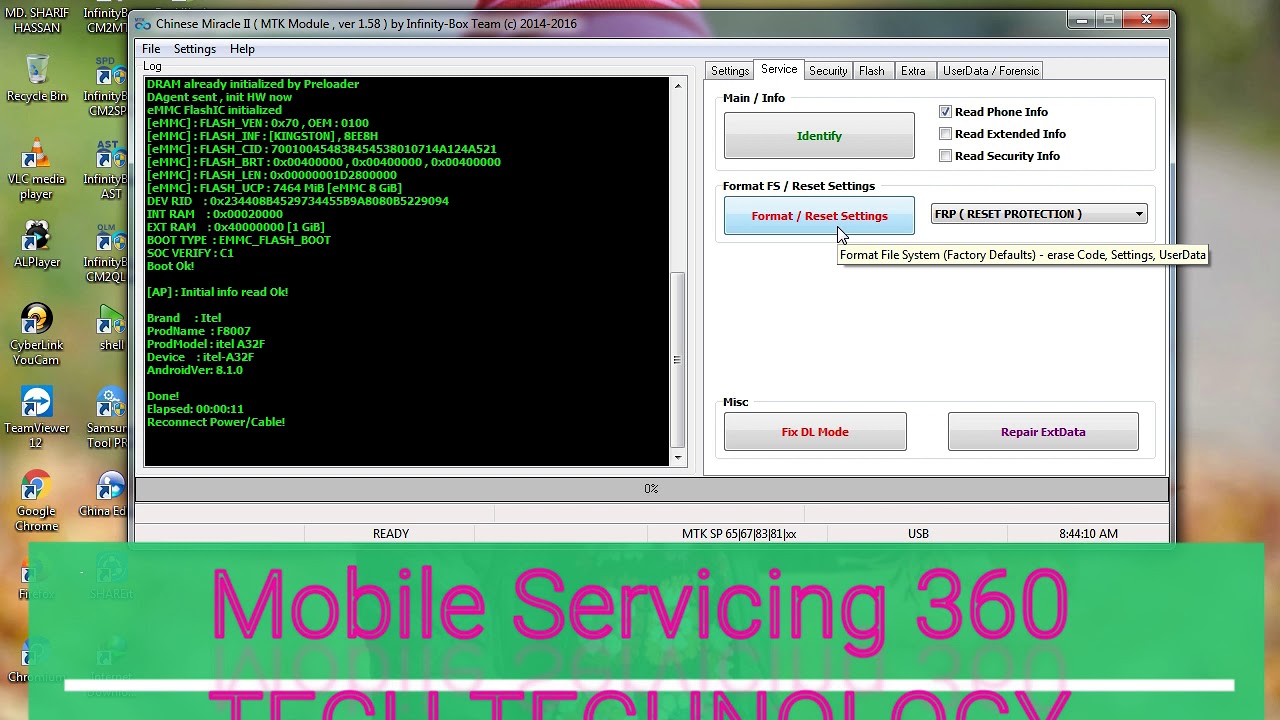
Task: Select the Service tab
Action: (x=779, y=70)
